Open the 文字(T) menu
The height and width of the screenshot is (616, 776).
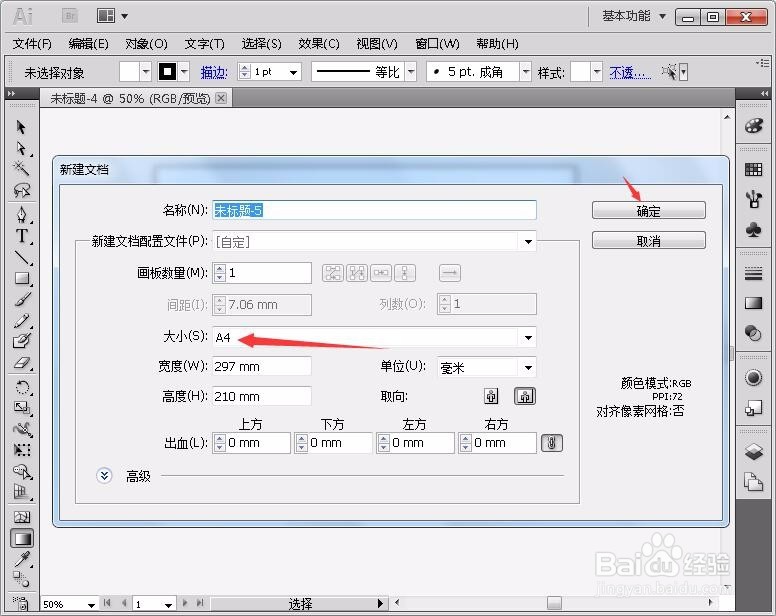pos(204,44)
